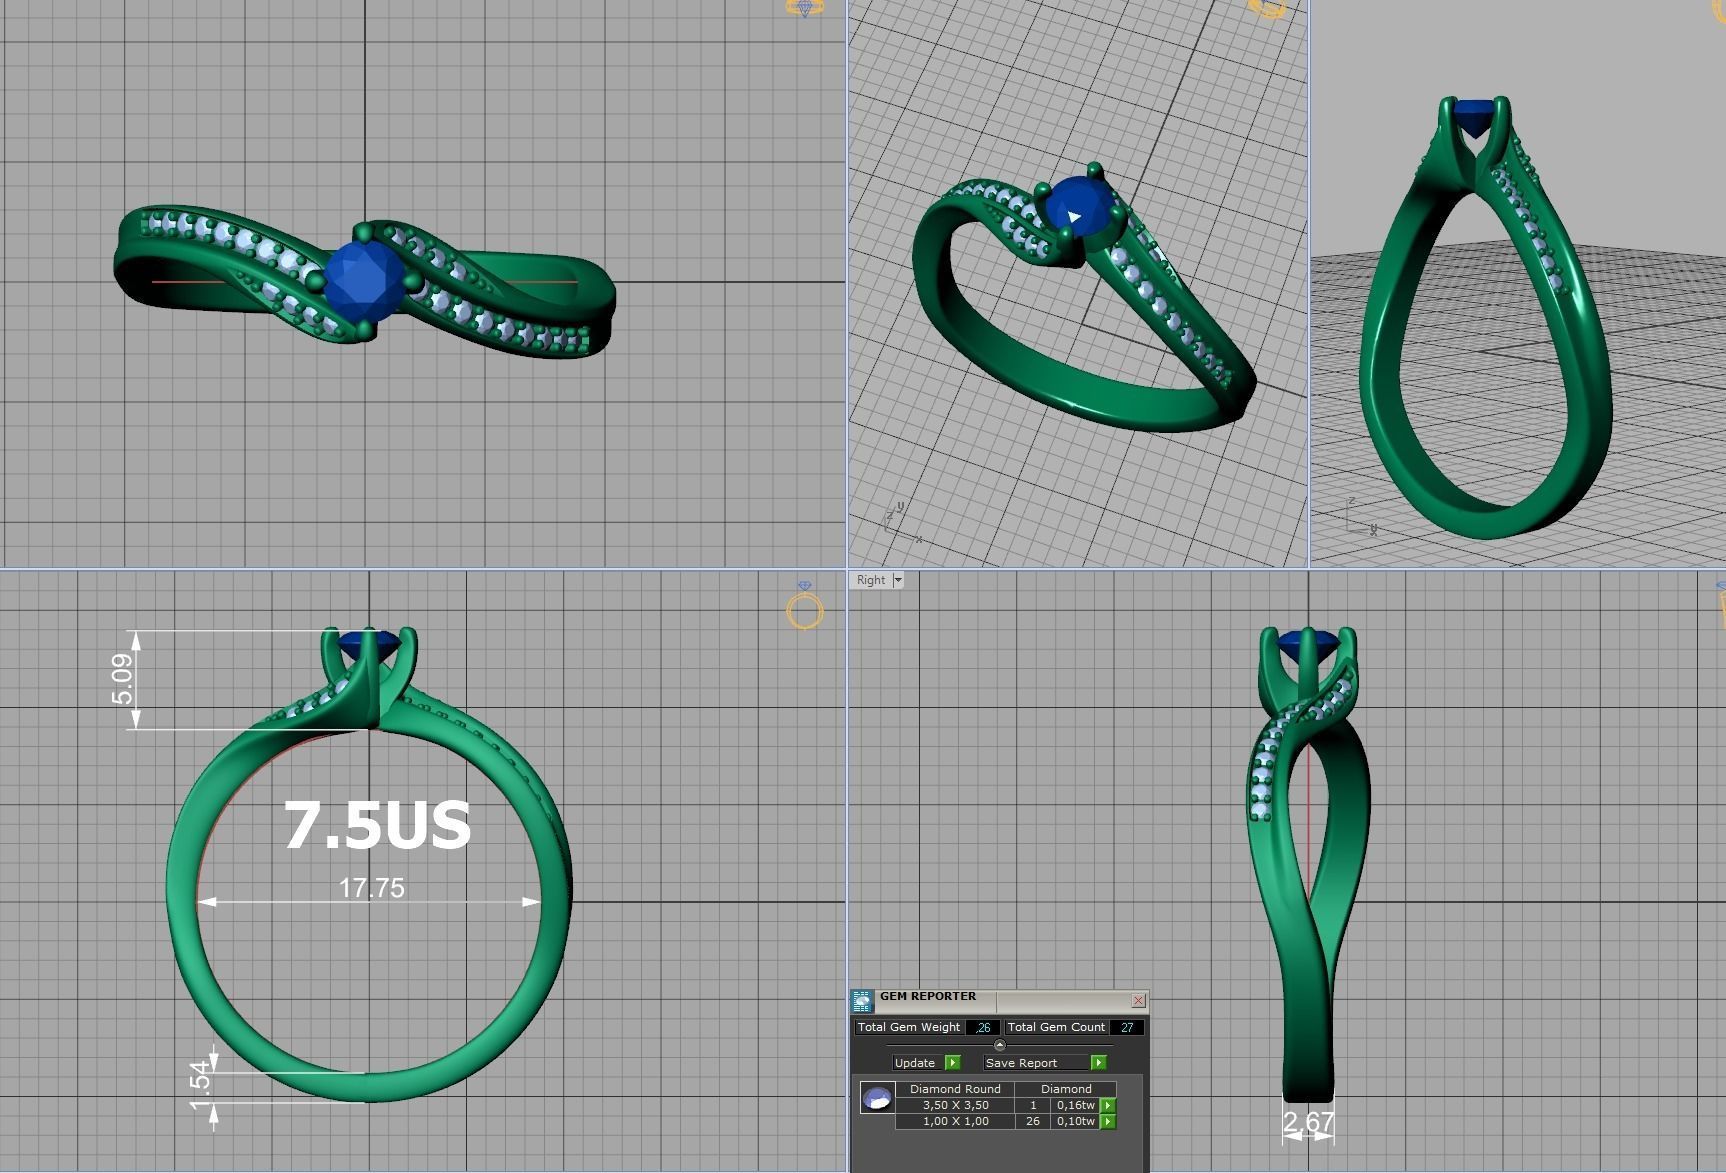Click the Update button in Gem Reporter
The image size is (1726, 1173).
point(916,1062)
